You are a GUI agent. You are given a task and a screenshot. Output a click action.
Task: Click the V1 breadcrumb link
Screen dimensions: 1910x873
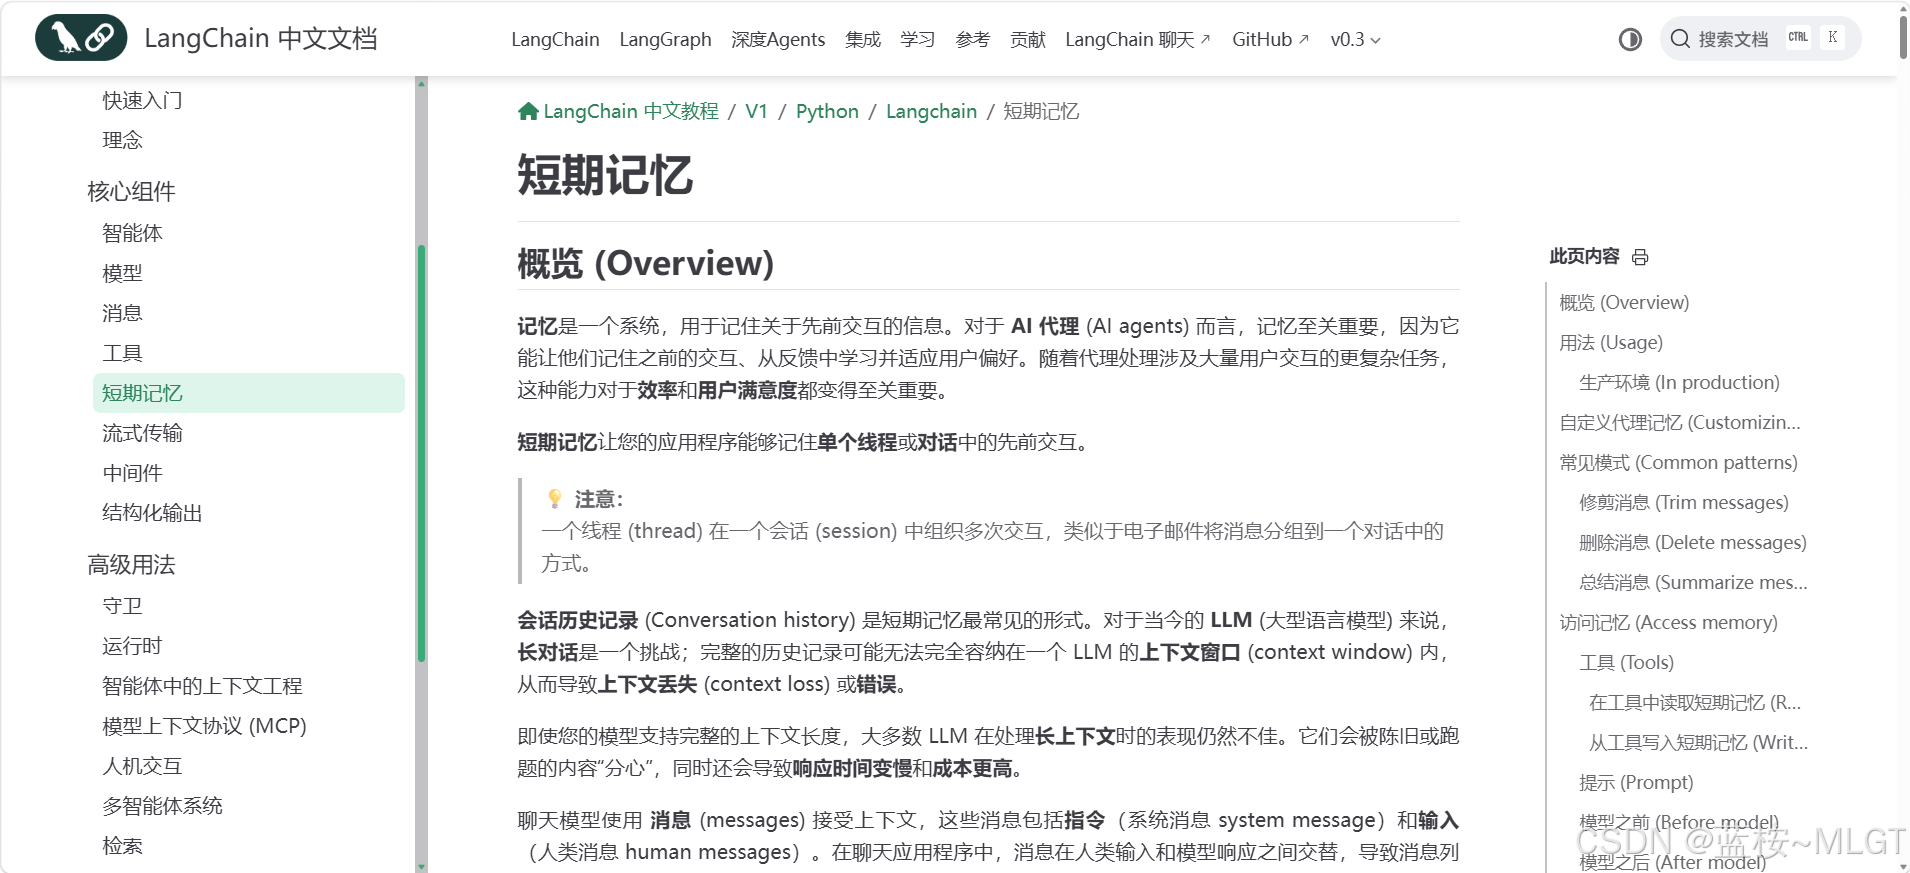pos(757,111)
